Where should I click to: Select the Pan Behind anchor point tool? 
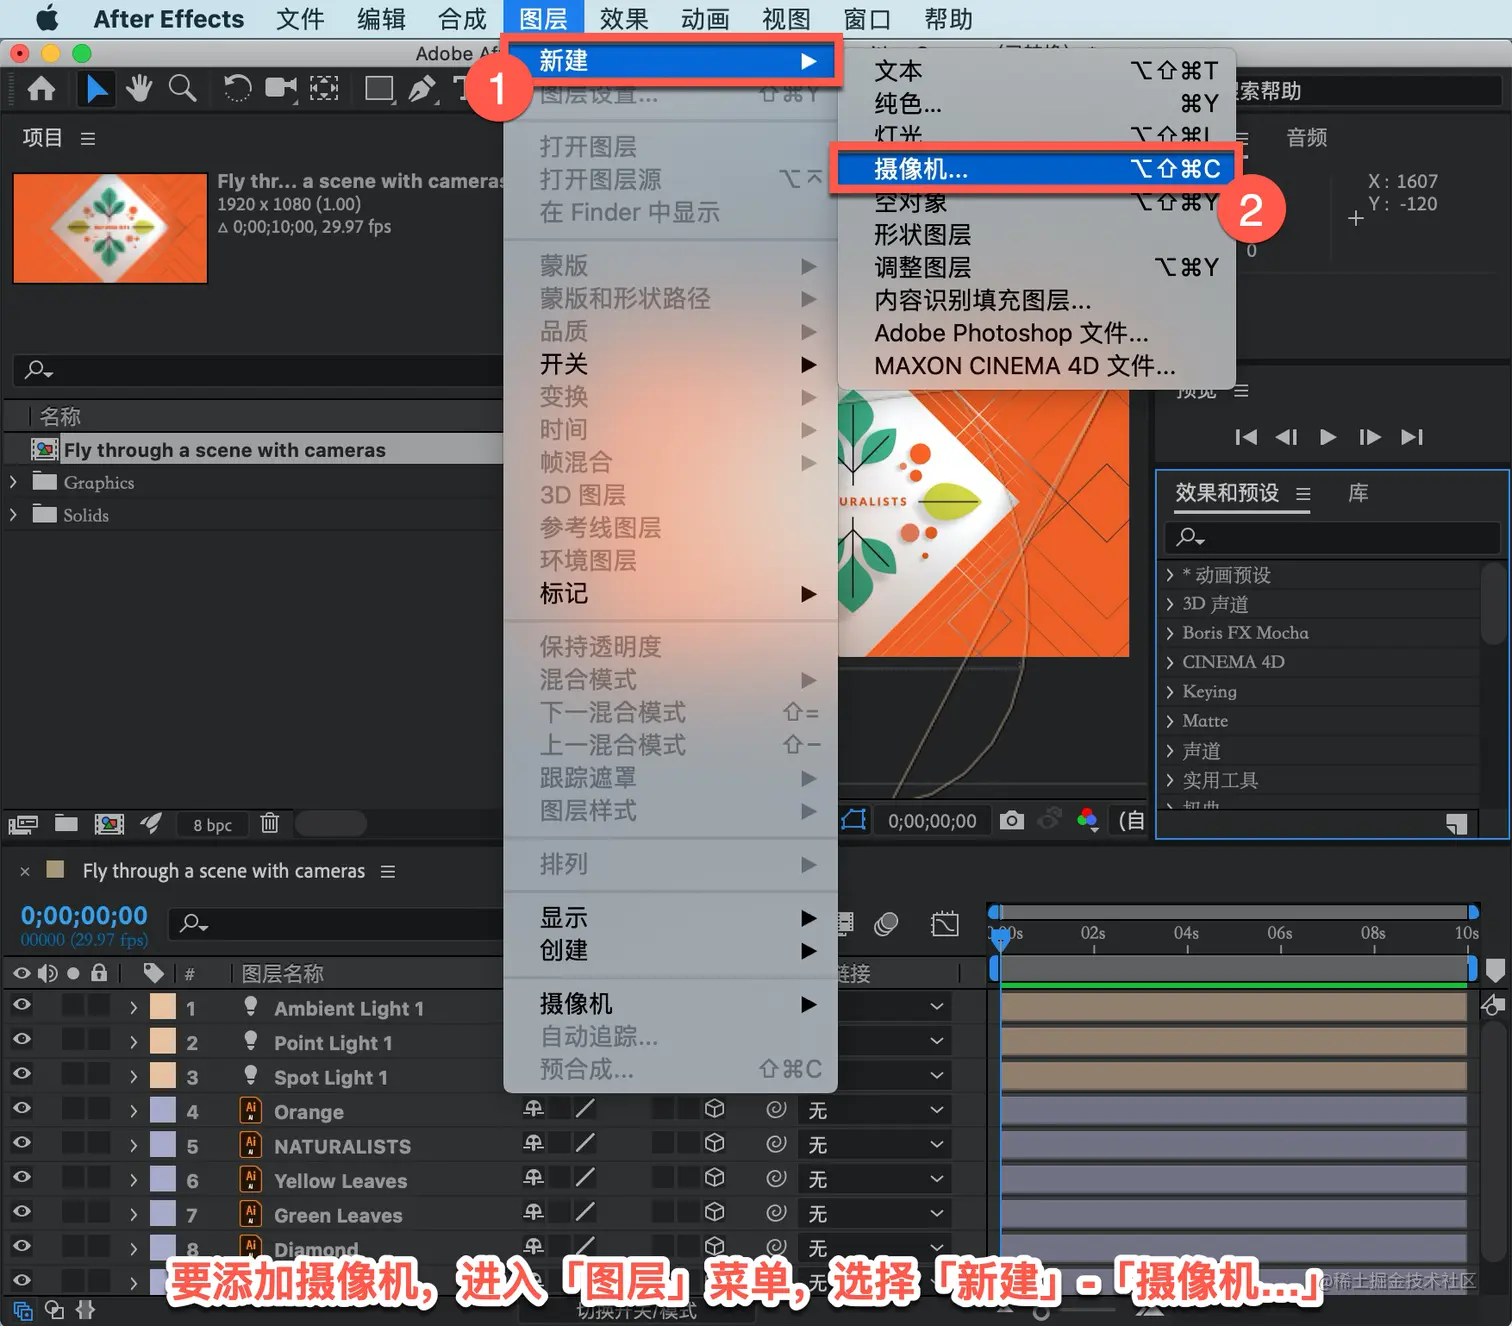tap(324, 90)
